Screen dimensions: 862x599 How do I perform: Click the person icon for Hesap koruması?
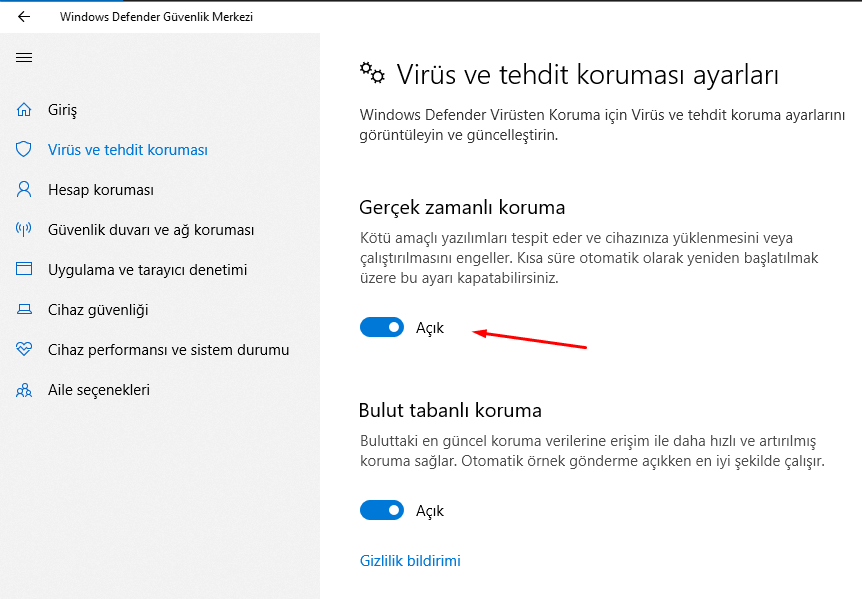tap(24, 190)
